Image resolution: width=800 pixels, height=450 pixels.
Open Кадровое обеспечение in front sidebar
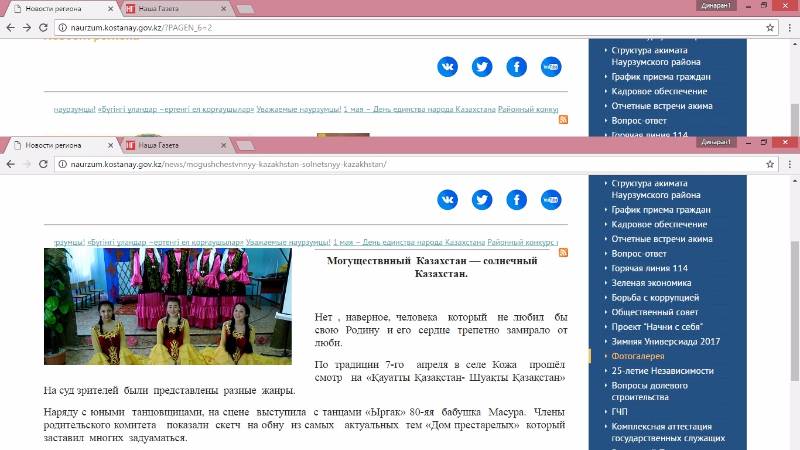click(659, 224)
